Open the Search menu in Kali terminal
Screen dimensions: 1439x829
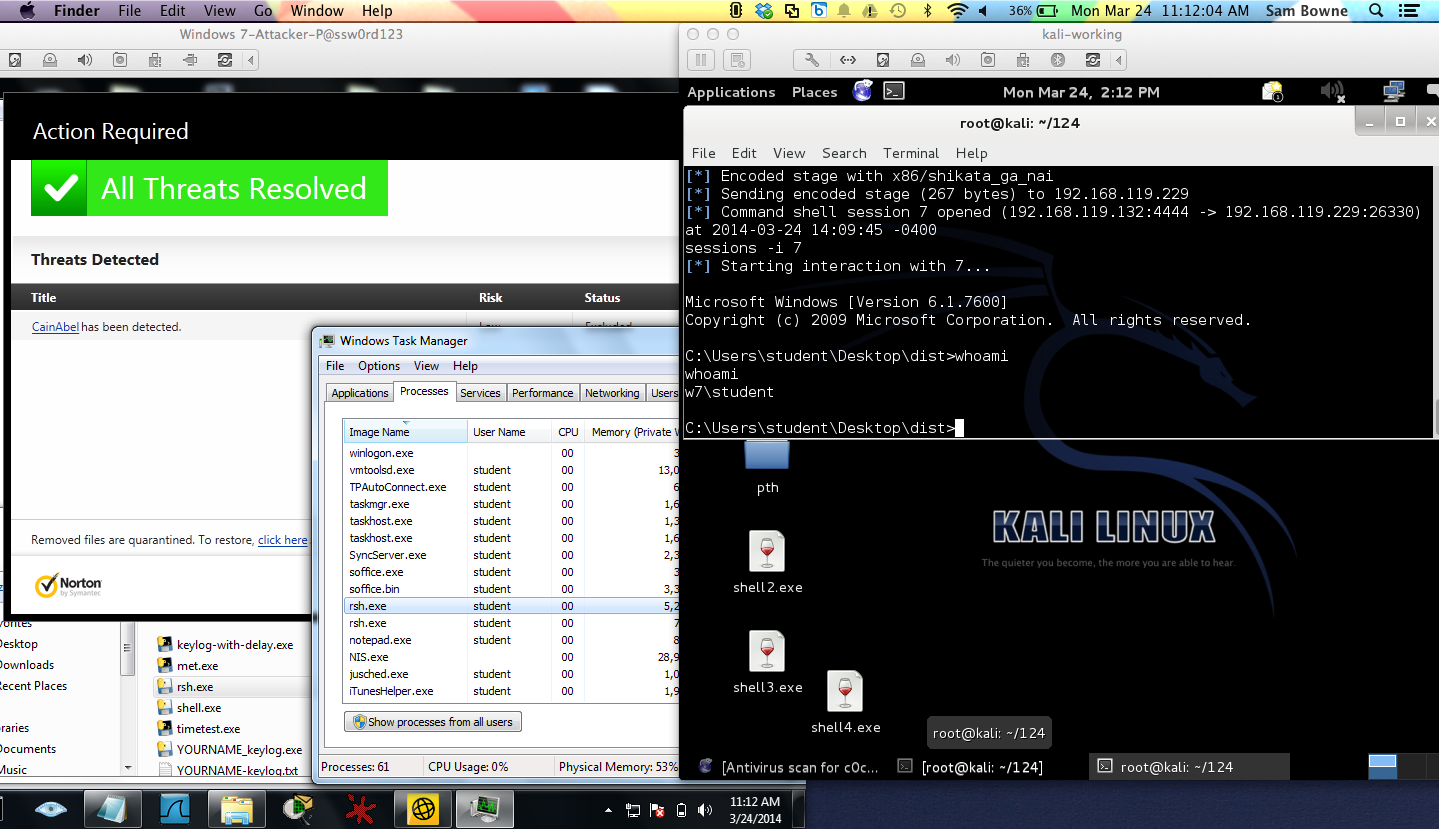click(844, 153)
